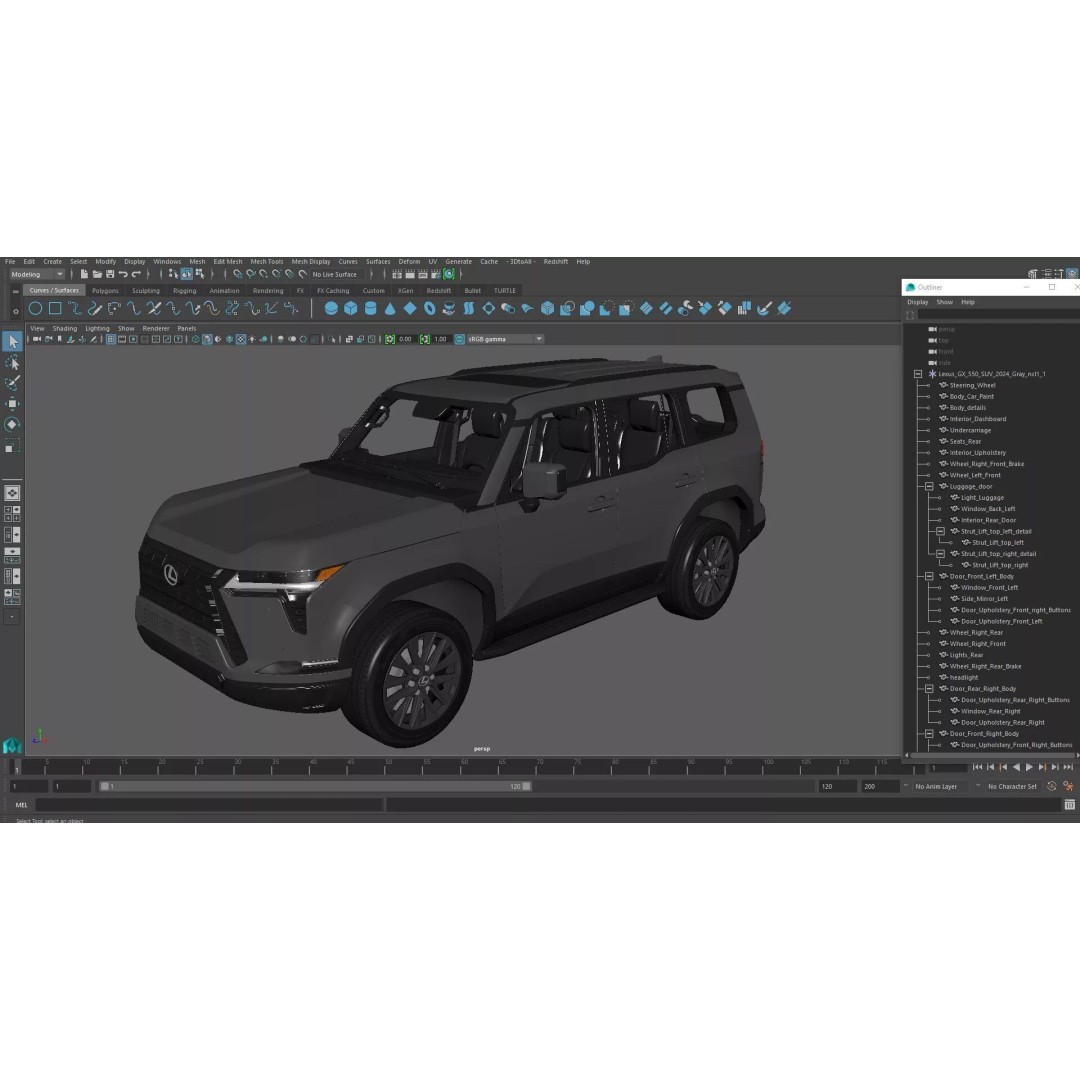Activate the Paint Selection tool in toolbox
Screen dimensions: 1080x1080
(12, 383)
